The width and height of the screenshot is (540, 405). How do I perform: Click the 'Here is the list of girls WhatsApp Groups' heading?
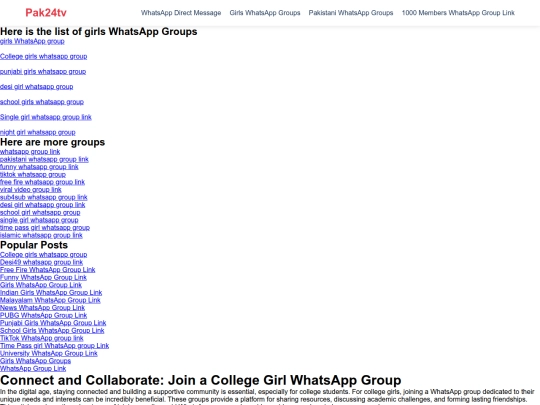pyautogui.click(x=98, y=31)
